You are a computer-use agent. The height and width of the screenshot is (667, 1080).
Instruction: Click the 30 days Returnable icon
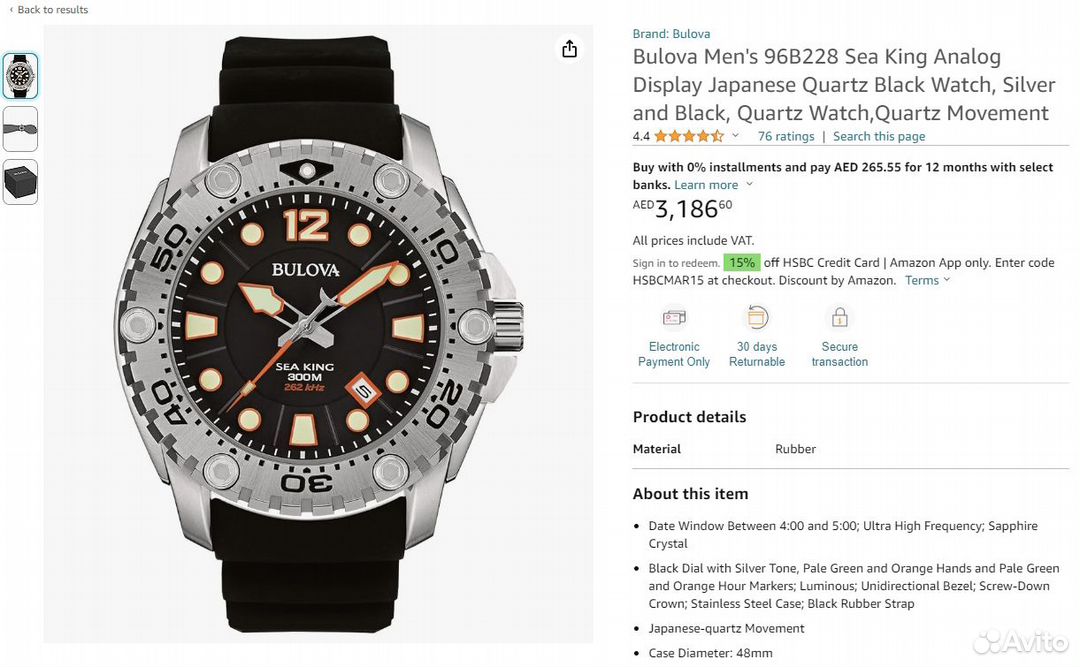(x=757, y=318)
